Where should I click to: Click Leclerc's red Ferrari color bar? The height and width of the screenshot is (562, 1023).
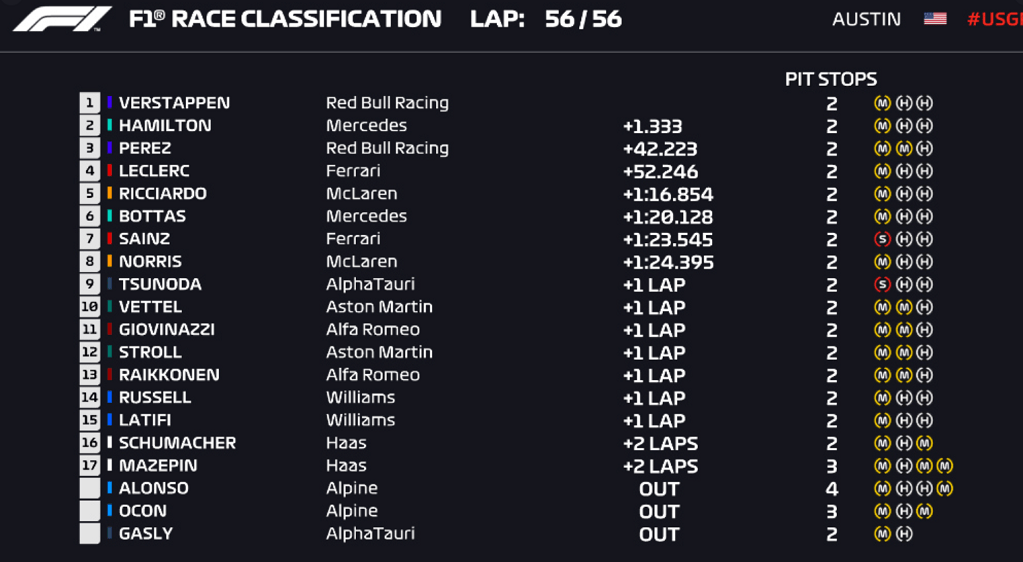coord(110,171)
